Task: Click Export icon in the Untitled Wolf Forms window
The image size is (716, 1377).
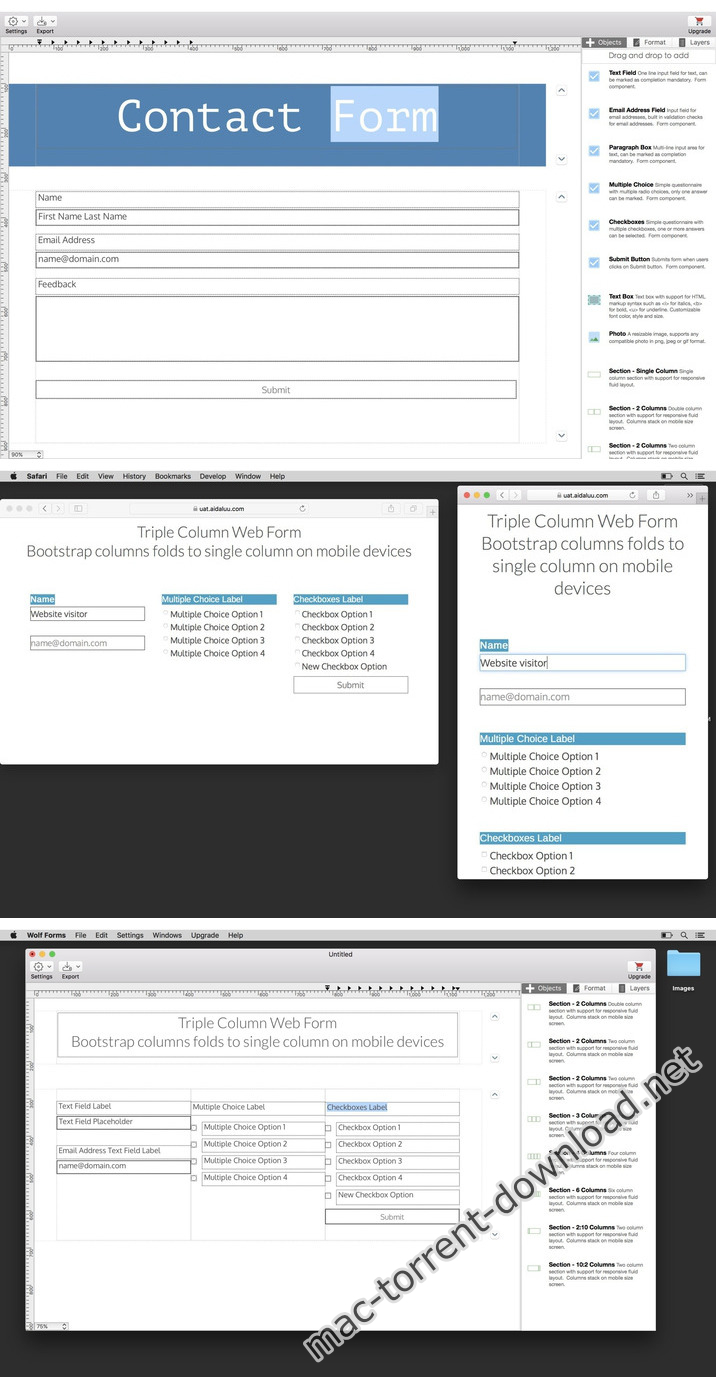Action: coord(68,967)
